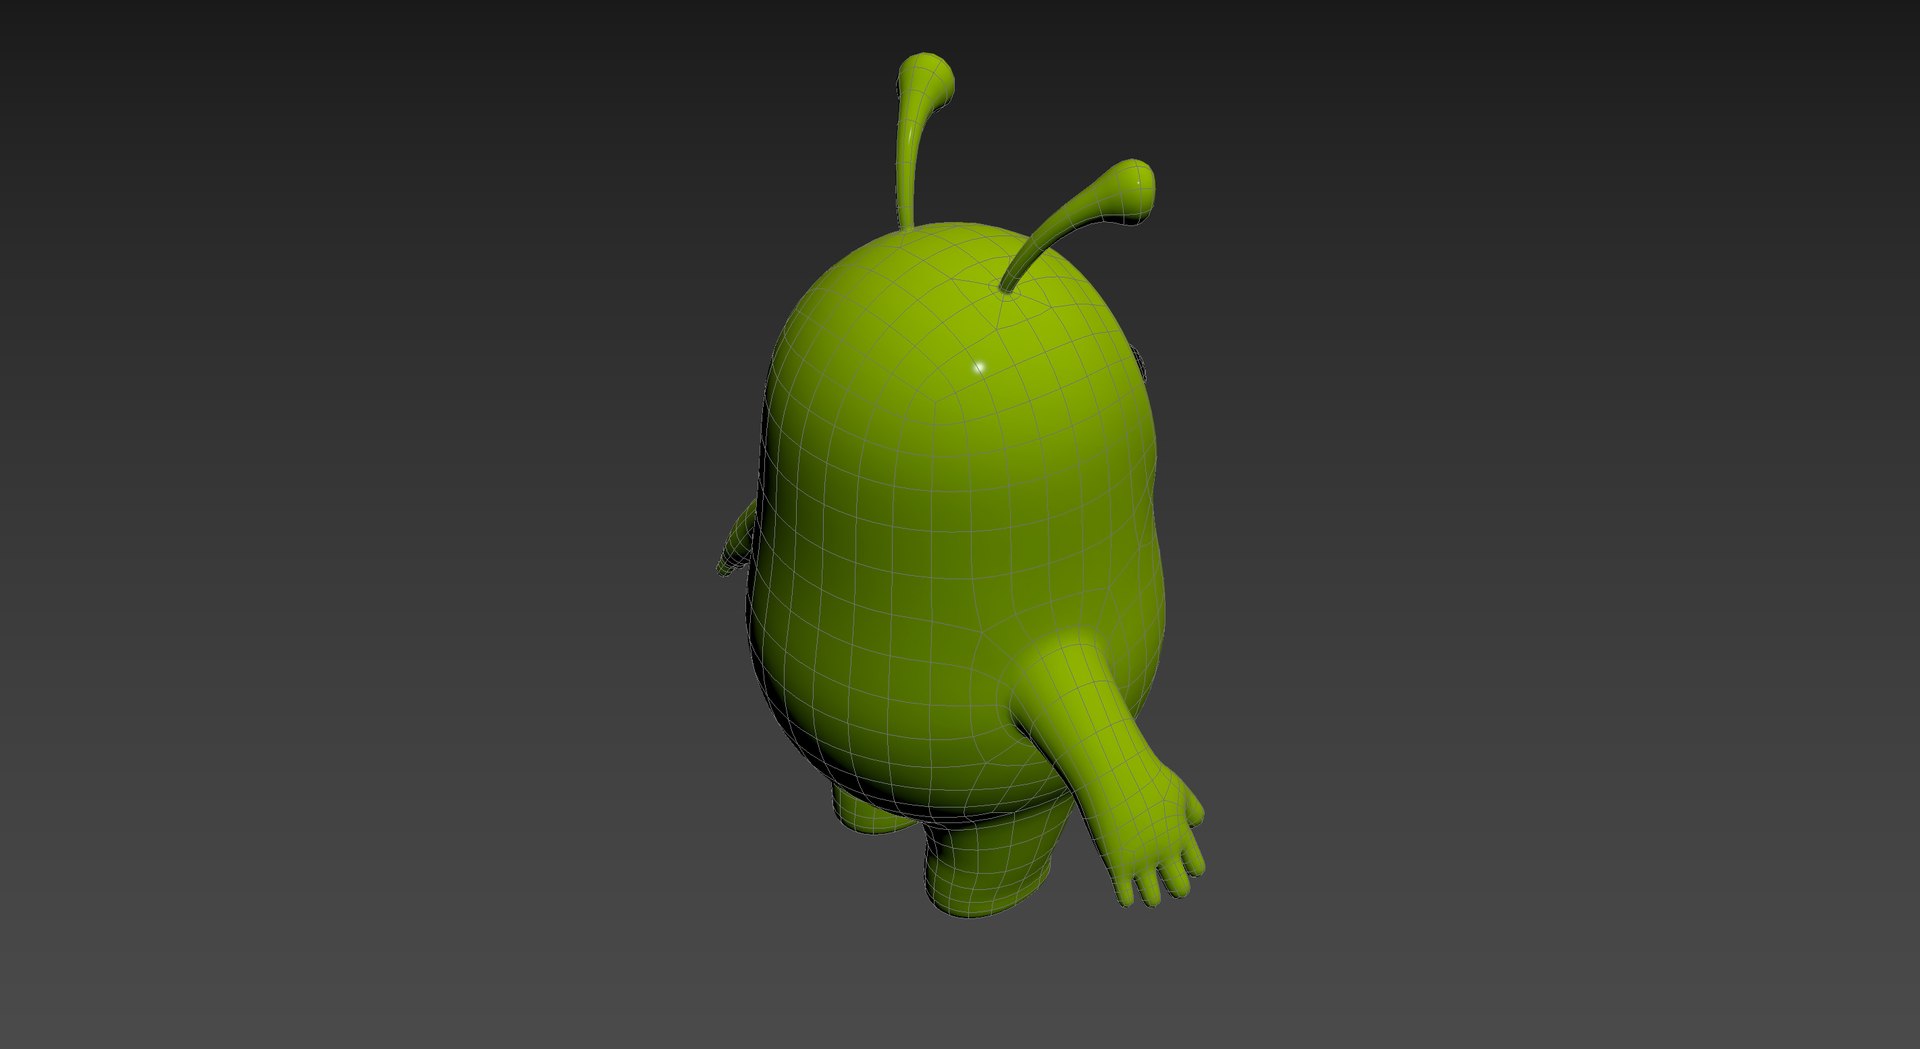Click the small arm on the left side
This screenshot has width=1920, height=1049.
click(x=738, y=540)
